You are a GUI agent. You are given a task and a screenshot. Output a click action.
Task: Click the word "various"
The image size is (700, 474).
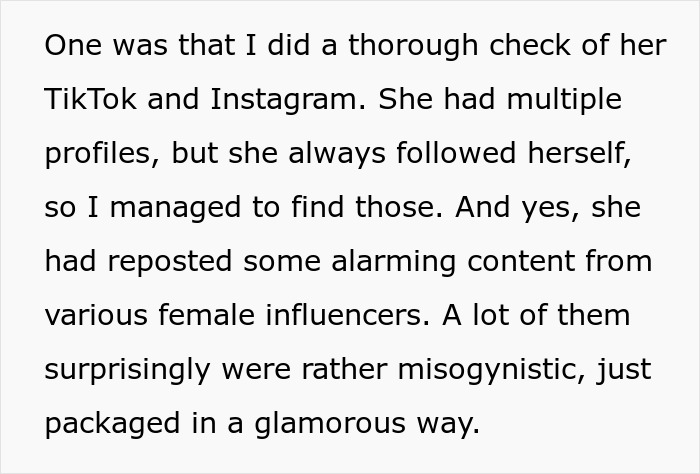pos(98,316)
